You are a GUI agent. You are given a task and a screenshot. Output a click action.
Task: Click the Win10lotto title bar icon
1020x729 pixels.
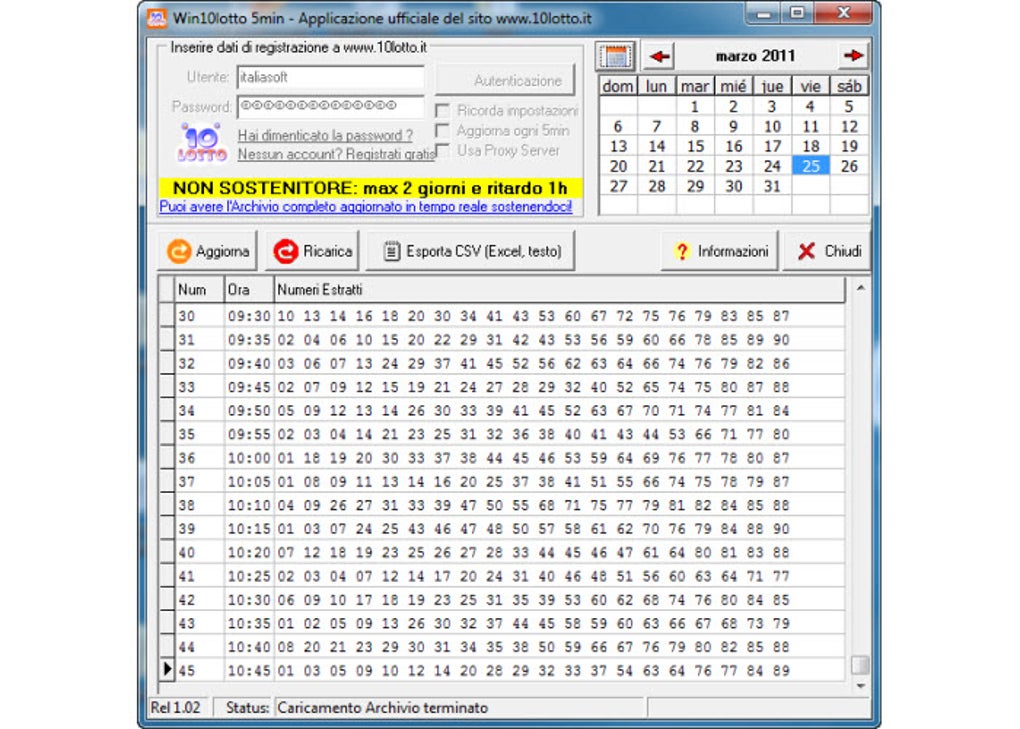(157, 18)
